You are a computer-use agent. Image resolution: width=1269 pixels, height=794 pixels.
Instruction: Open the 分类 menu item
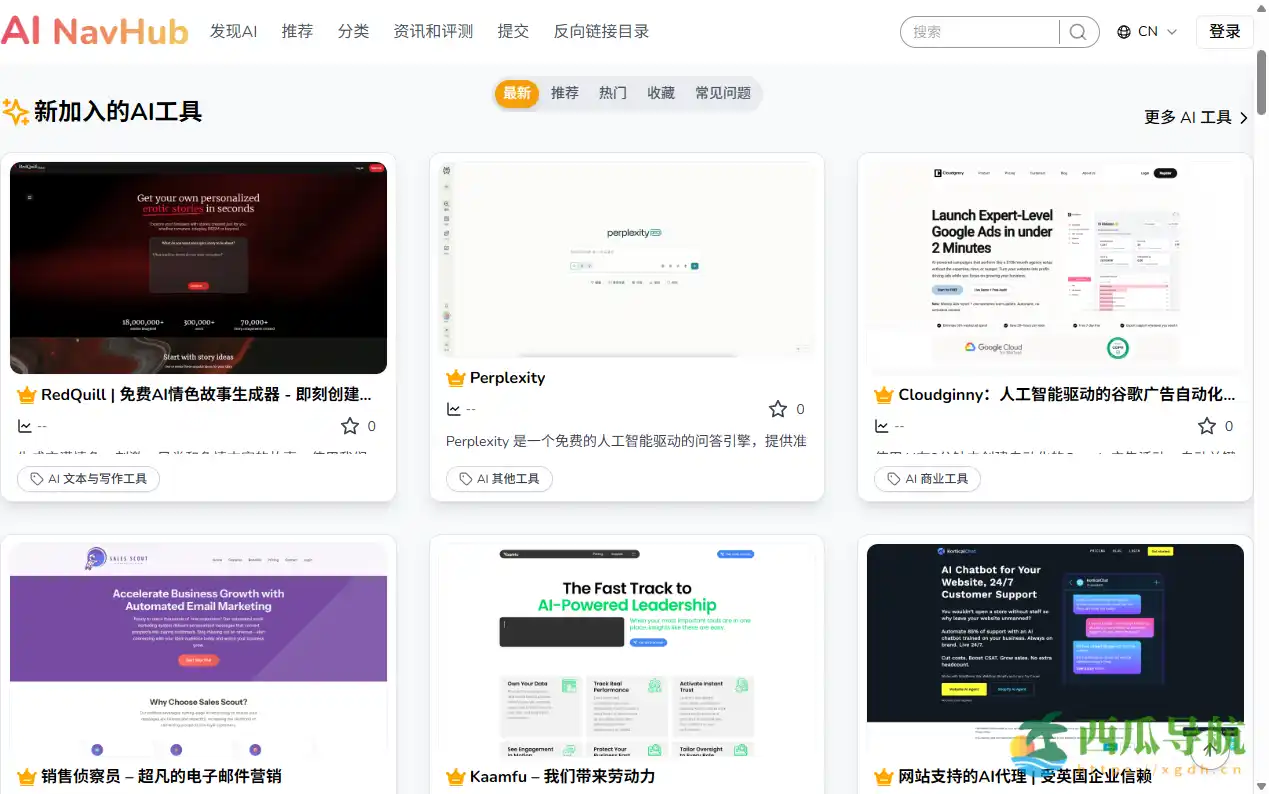(352, 31)
